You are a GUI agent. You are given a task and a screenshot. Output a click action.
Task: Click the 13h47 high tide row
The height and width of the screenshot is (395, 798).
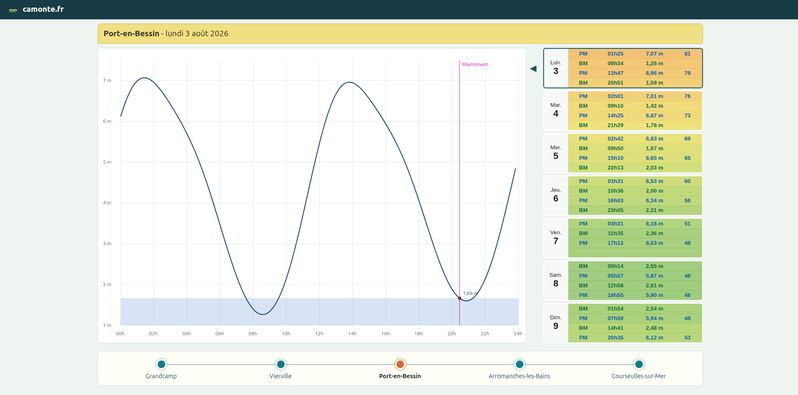(635, 73)
